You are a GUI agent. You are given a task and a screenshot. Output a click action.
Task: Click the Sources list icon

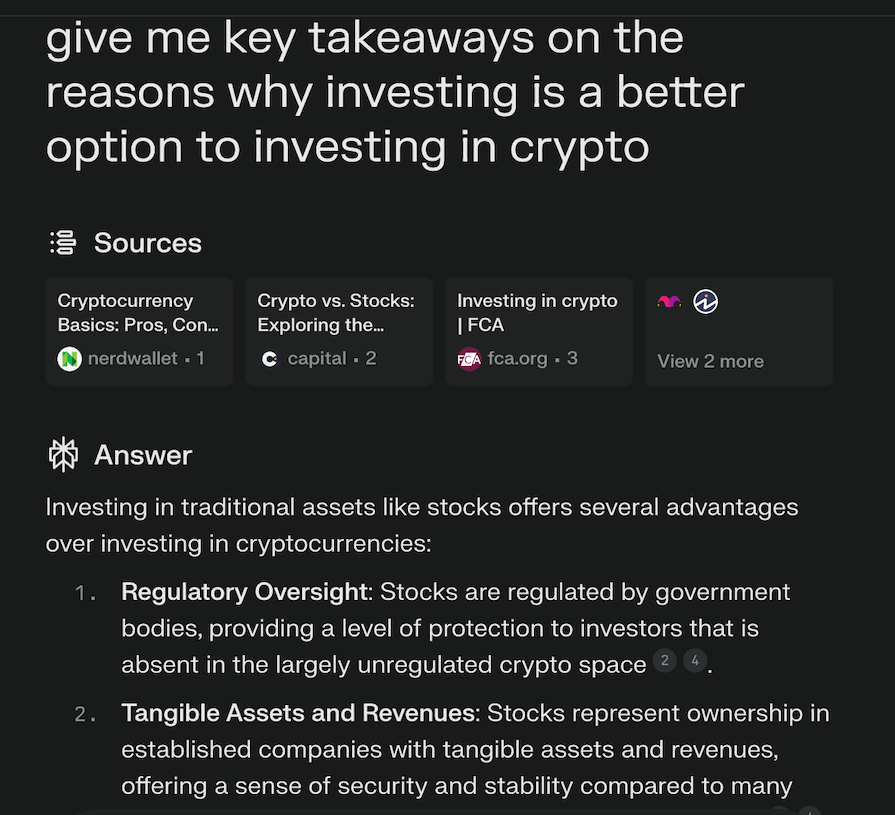tap(63, 242)
